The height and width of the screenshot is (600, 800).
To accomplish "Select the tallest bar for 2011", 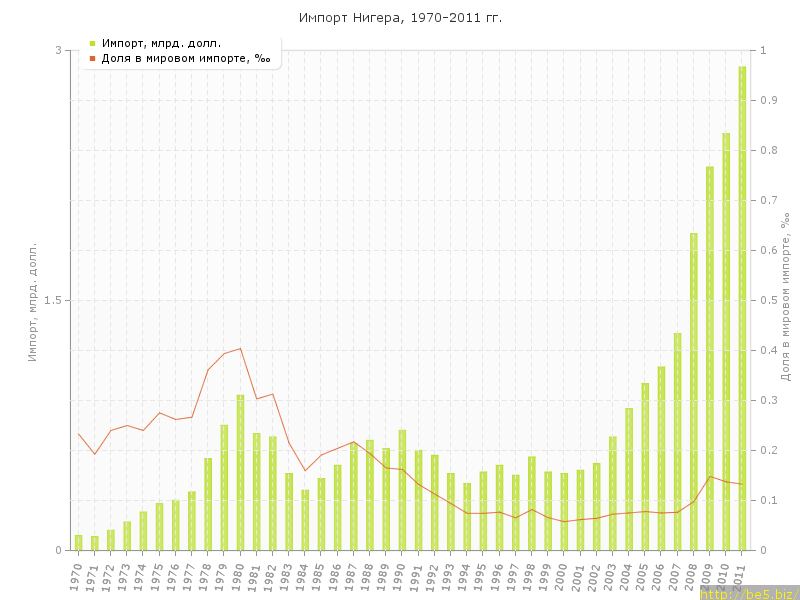I will 742,310.
